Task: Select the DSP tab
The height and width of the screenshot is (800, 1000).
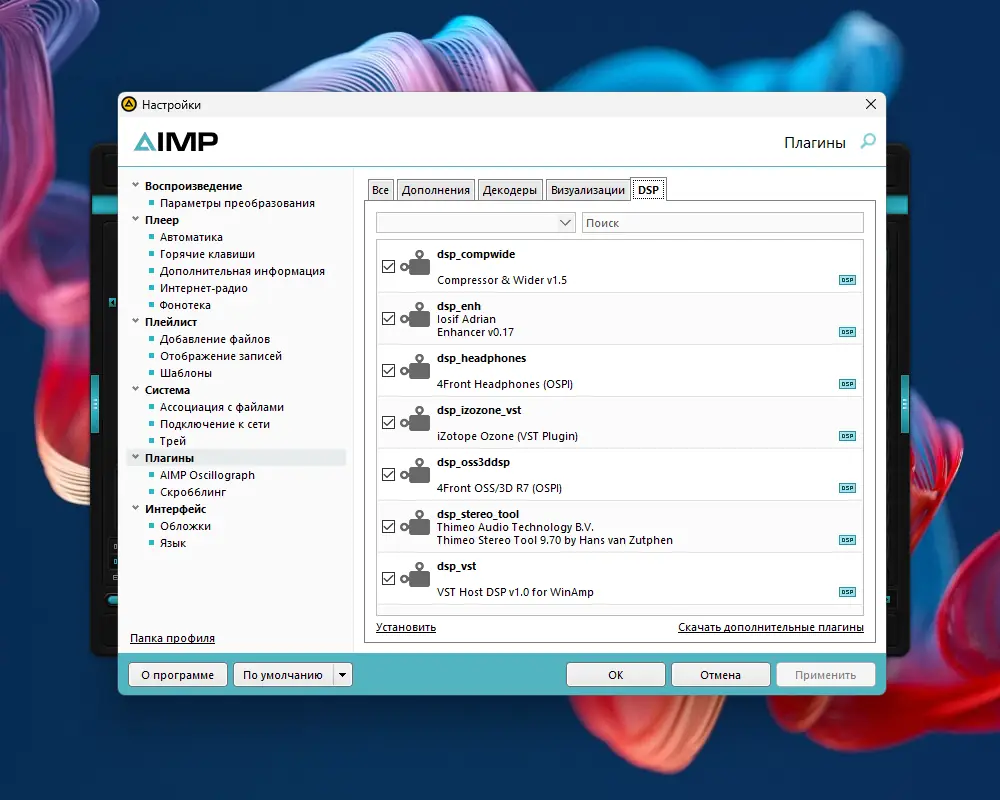Action: pos(649,189)
